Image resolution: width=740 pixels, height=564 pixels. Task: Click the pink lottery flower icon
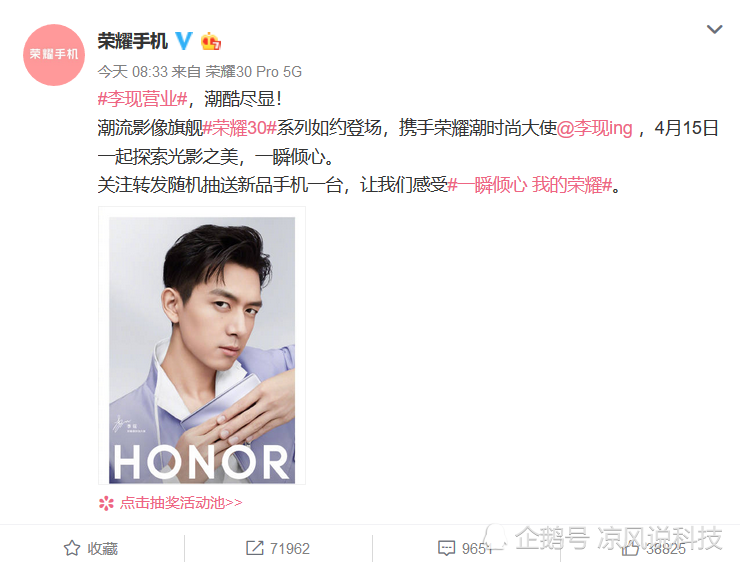(x=106, y=503)
